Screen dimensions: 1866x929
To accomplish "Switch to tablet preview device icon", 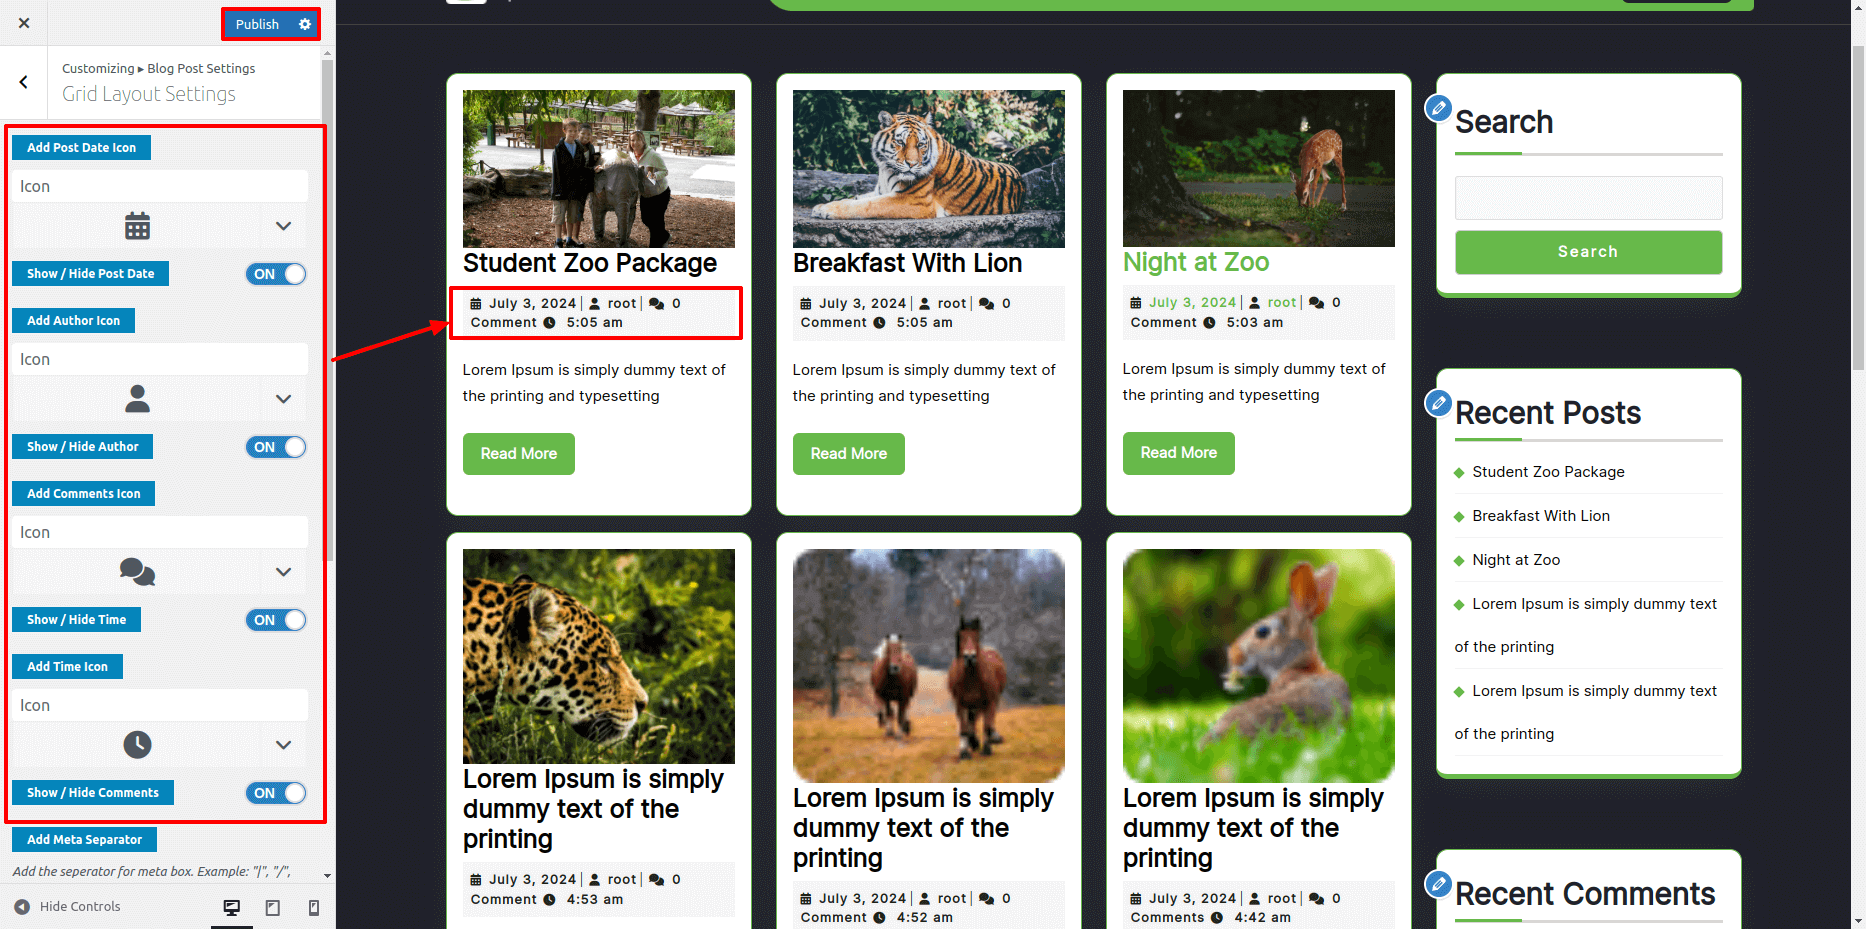I will point(273,907).
